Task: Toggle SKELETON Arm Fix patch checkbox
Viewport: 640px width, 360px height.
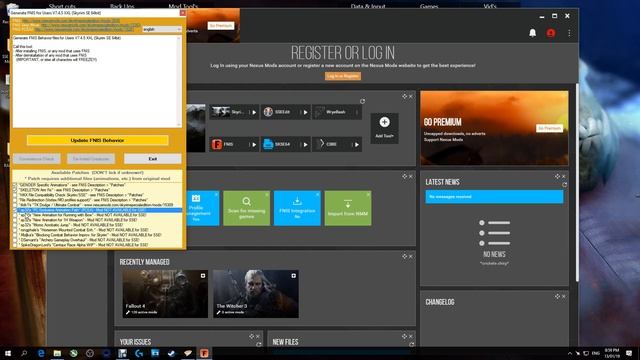Action: [x=15, y=190]
